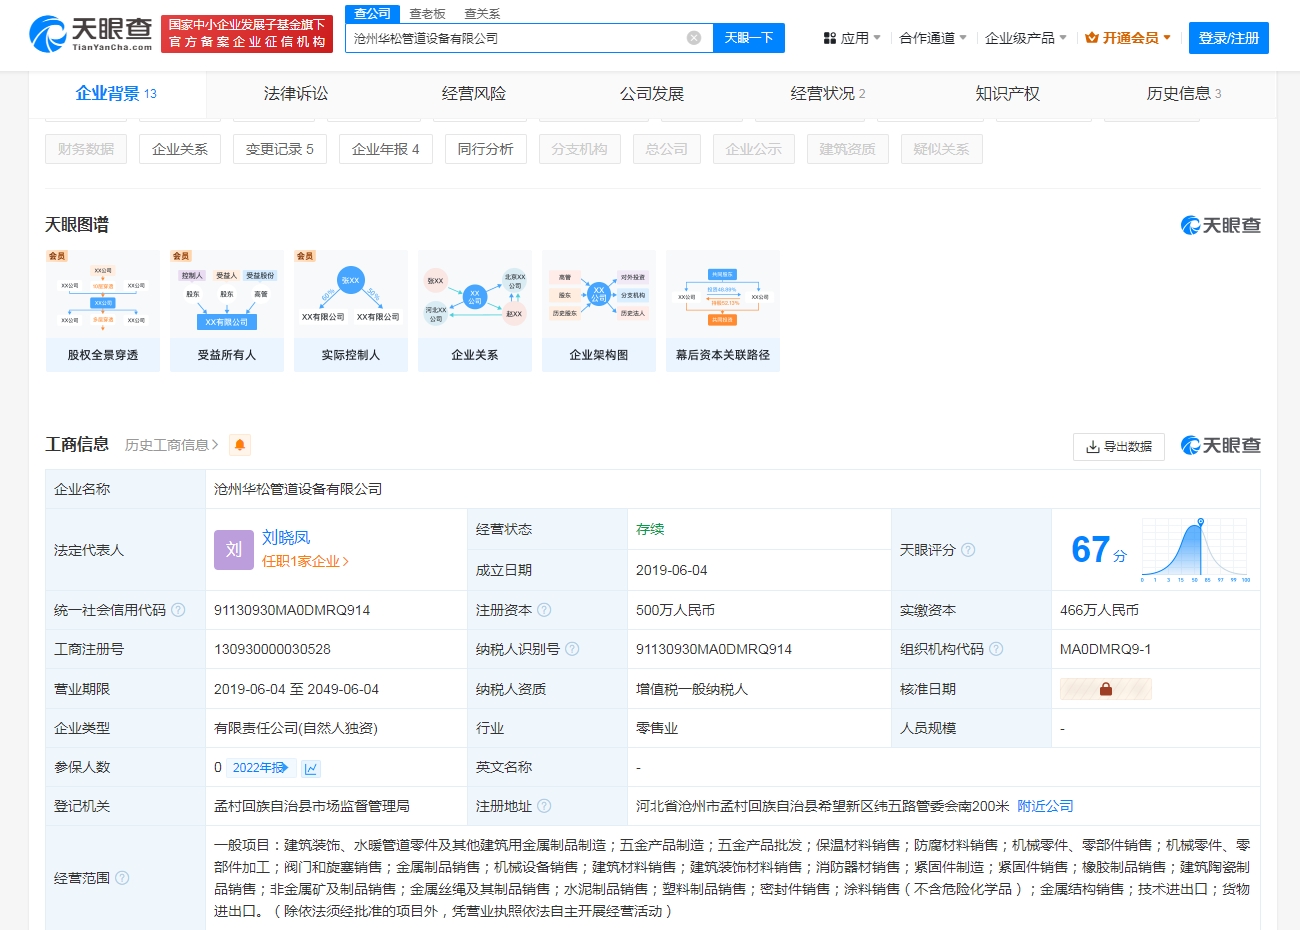Select the registration number 130930000030528

(272, 649)
